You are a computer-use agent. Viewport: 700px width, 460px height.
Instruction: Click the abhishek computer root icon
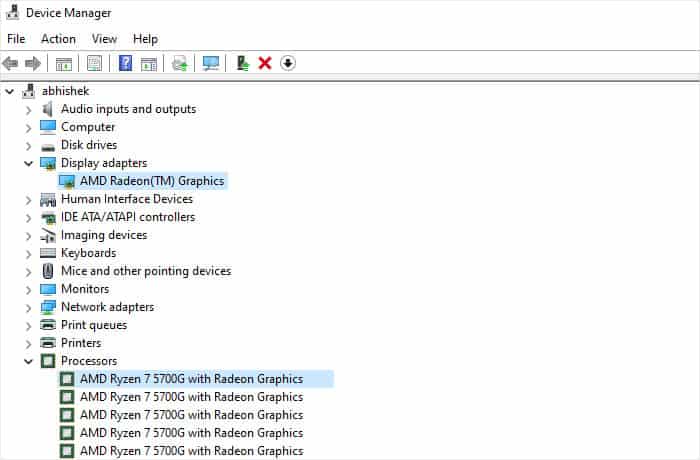28,91
